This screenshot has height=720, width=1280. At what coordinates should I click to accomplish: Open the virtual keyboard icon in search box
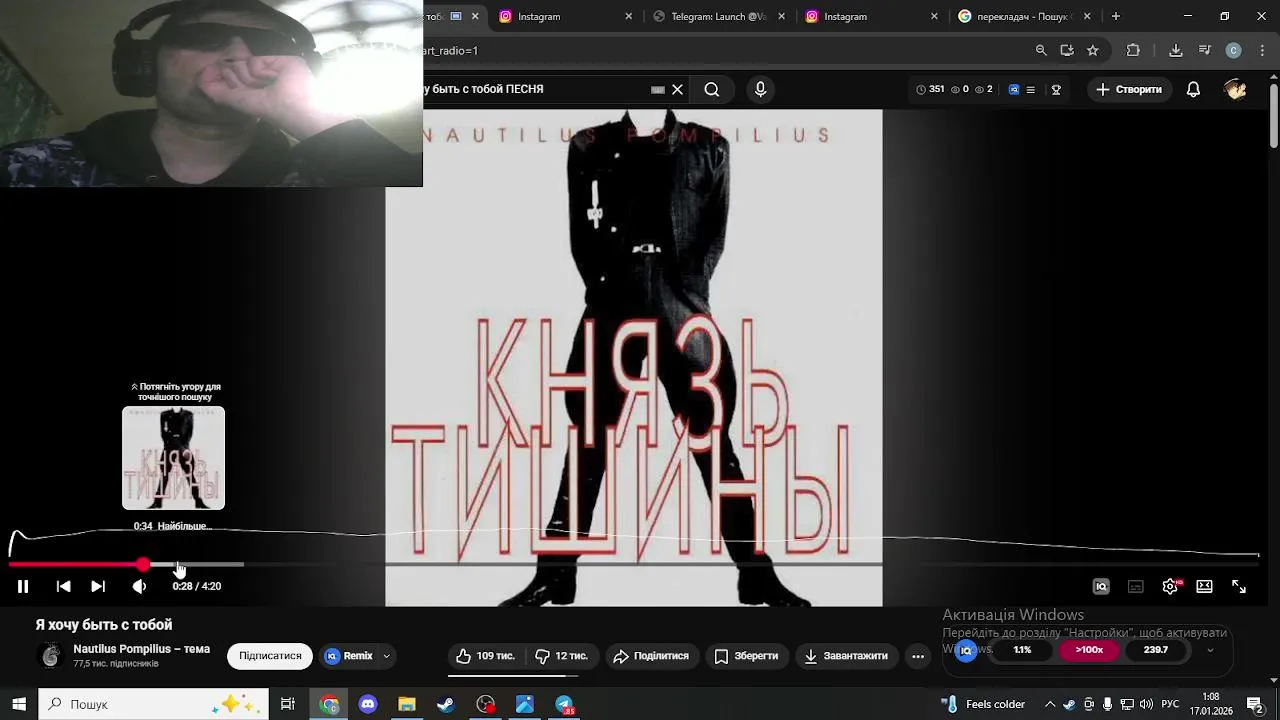coord(657,89)
